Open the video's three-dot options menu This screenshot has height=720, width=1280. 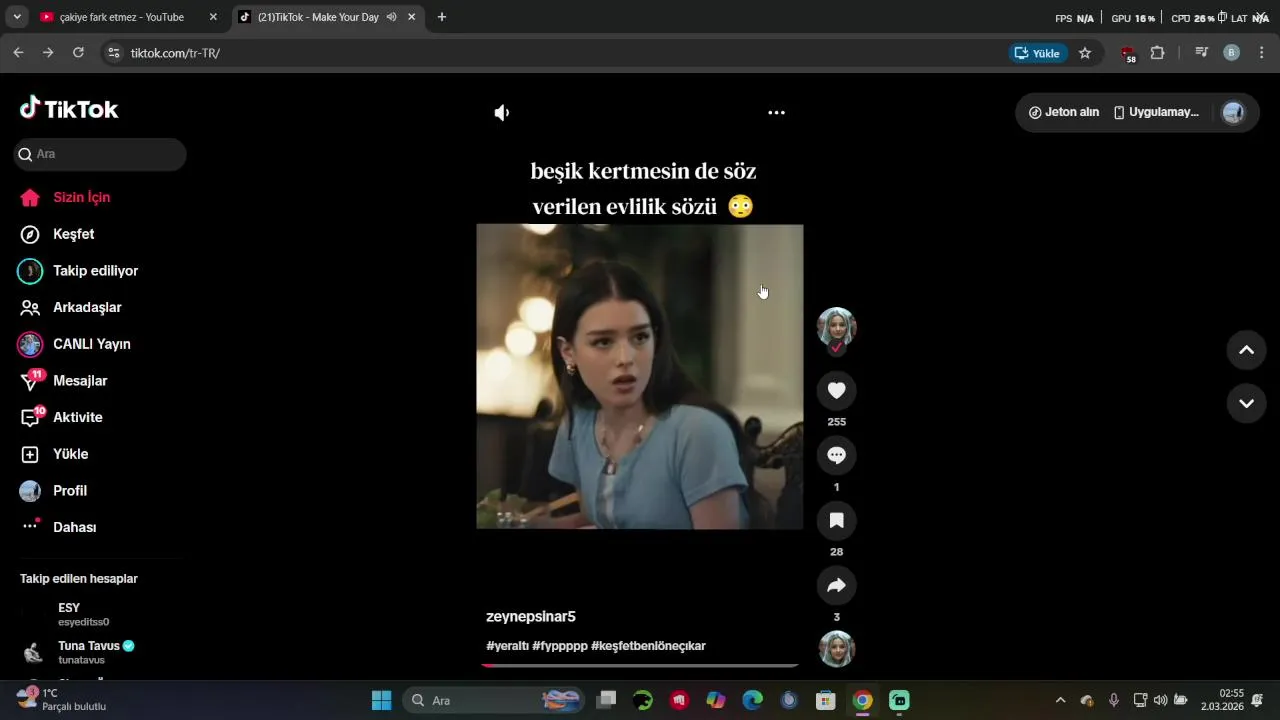coord(776,113)
